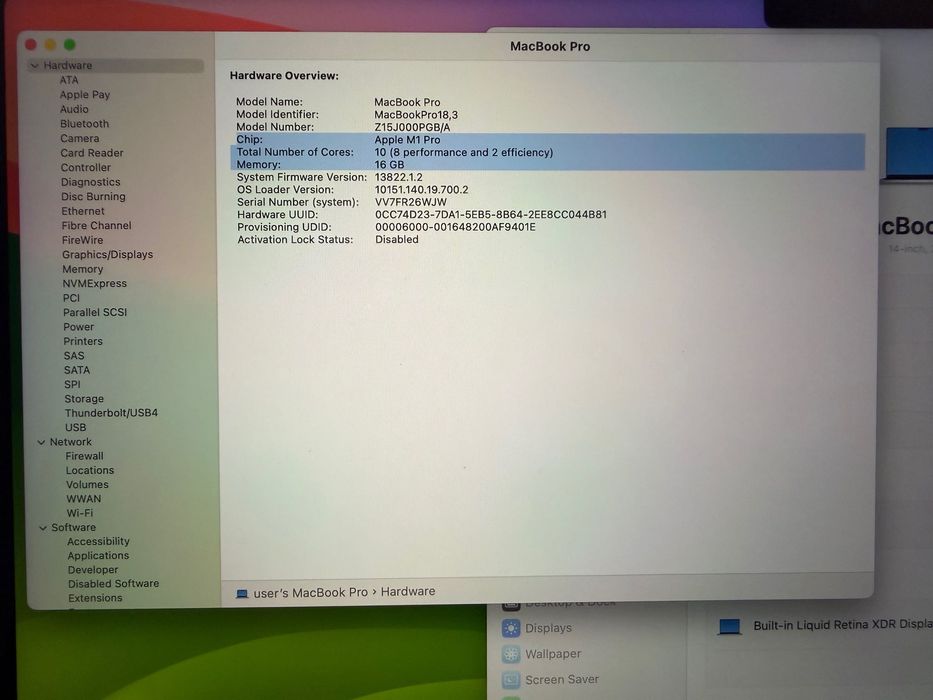The width and height of the screenshot is (933, 700).
Task: Select the Memory 16 GB row
Action: 547,164
